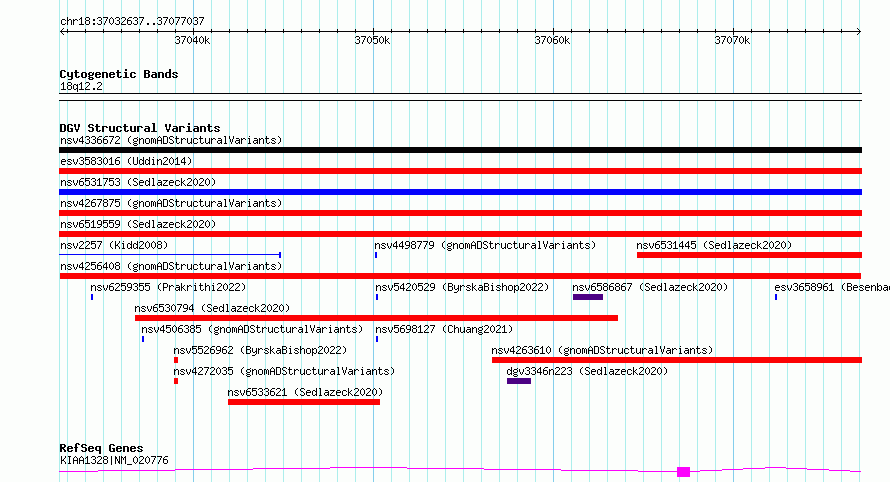Select the red nsv4263610 variant bar
This screenshot has width=890, height=482.
[677, 361]
